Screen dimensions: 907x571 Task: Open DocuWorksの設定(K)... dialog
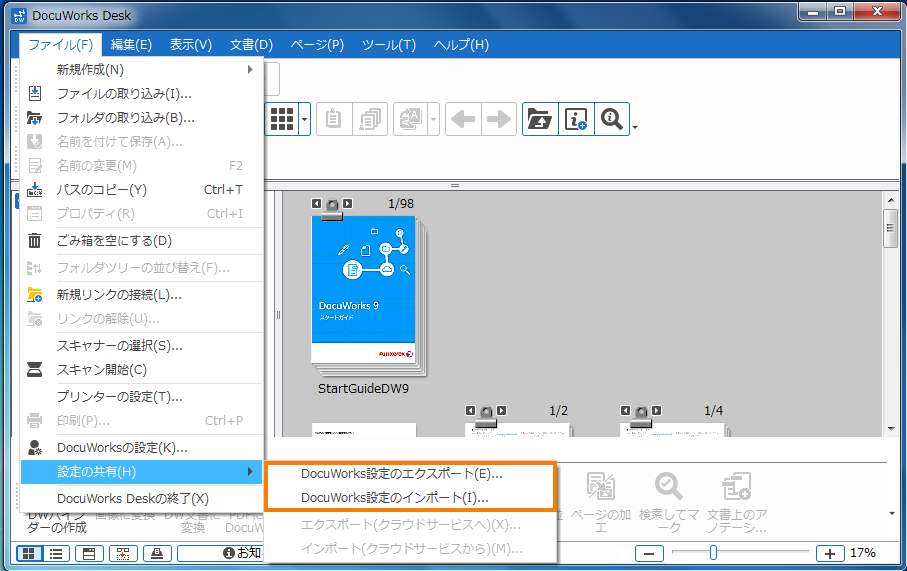[x=142, y=448]
